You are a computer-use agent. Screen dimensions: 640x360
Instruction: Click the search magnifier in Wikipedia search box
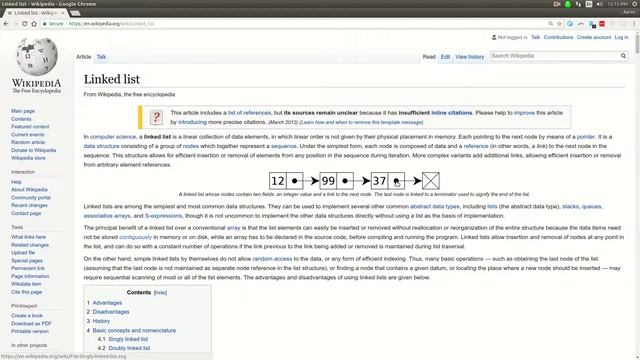pos(623,56)
